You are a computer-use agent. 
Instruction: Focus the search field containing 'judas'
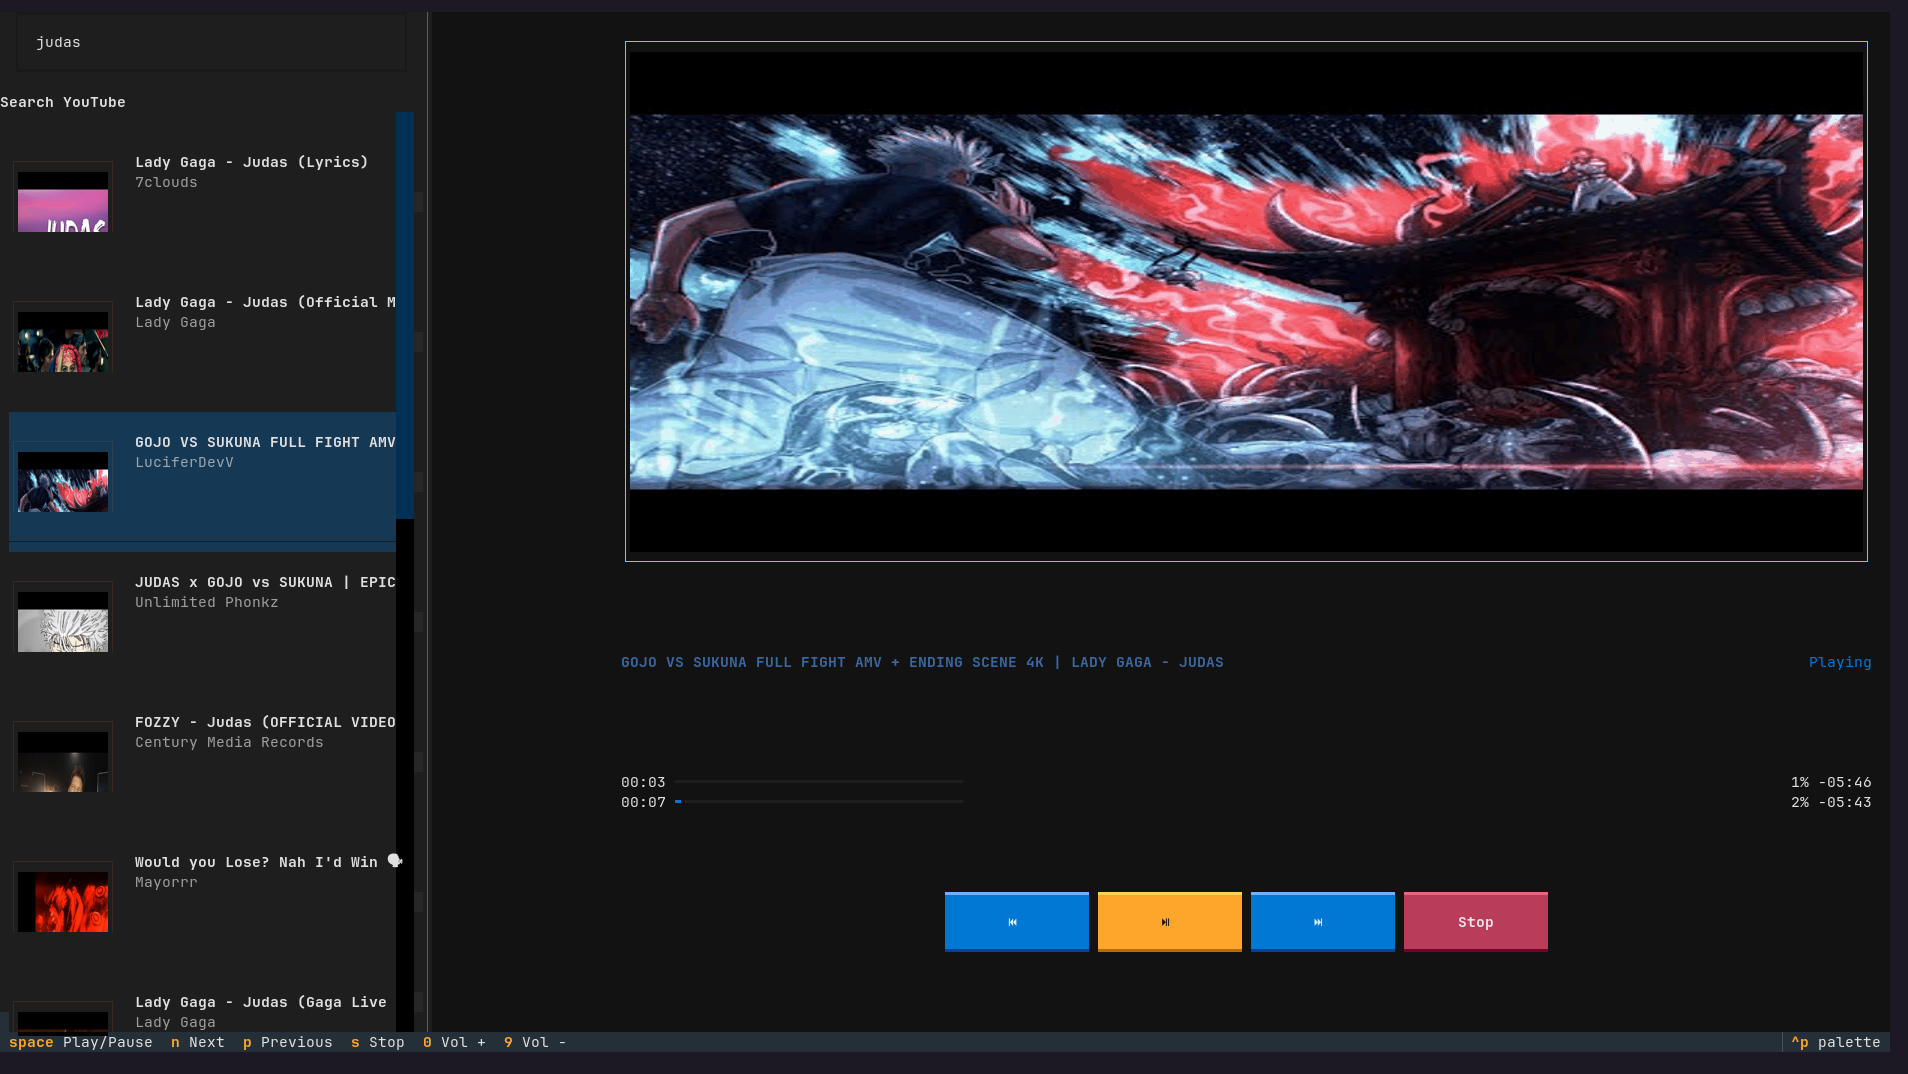[x=211, y=42]
